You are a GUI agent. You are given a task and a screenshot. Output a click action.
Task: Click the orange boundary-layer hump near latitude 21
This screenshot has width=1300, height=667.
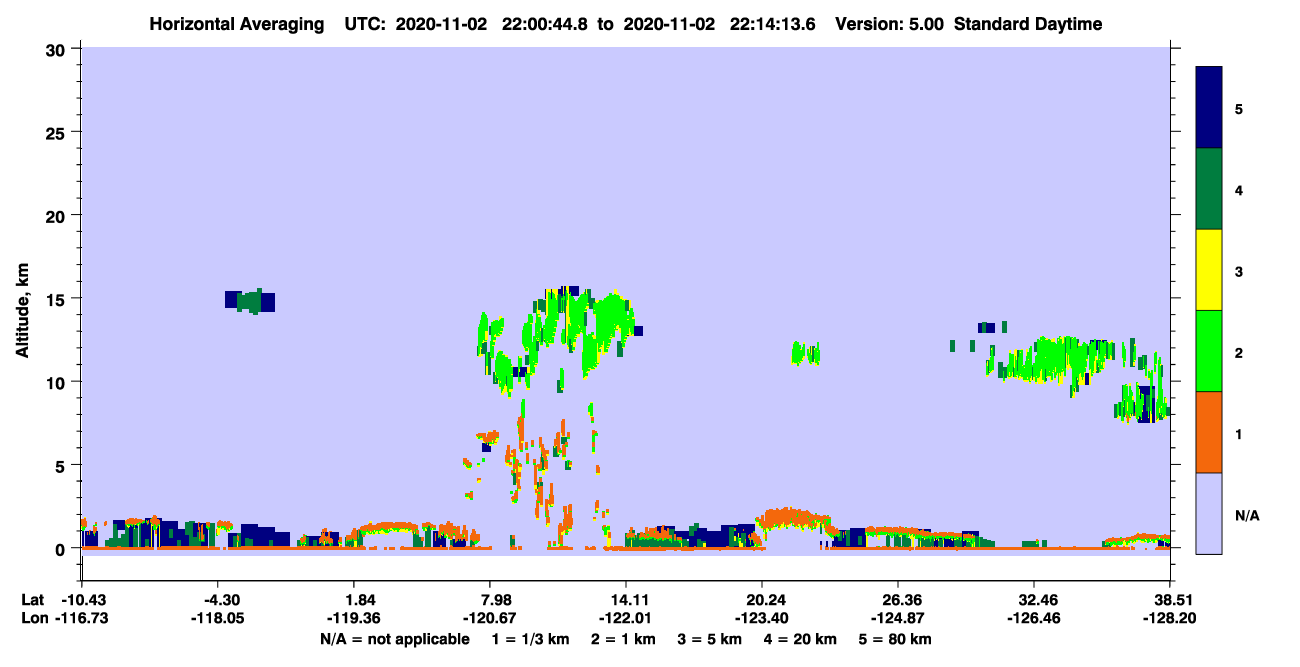795,519
